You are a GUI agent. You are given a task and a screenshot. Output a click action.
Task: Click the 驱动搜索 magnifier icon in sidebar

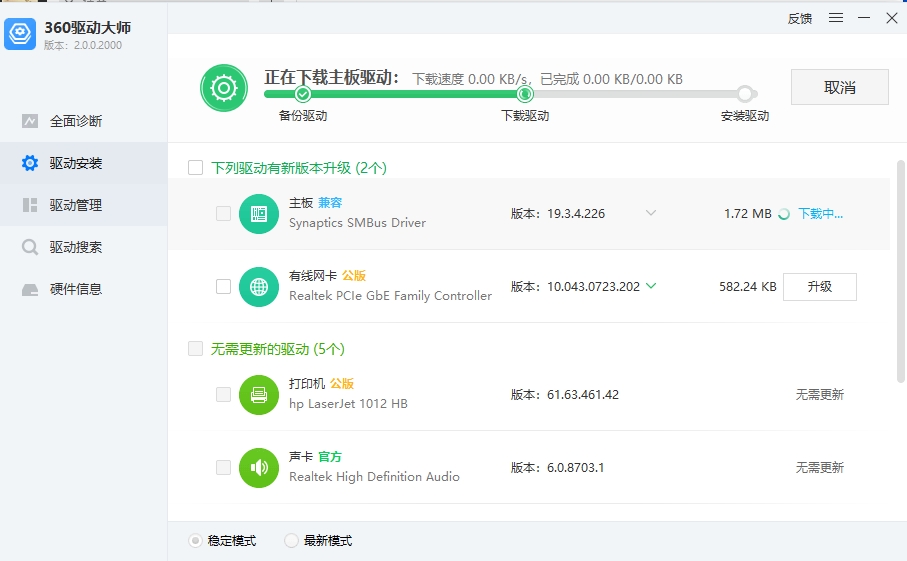30,248
